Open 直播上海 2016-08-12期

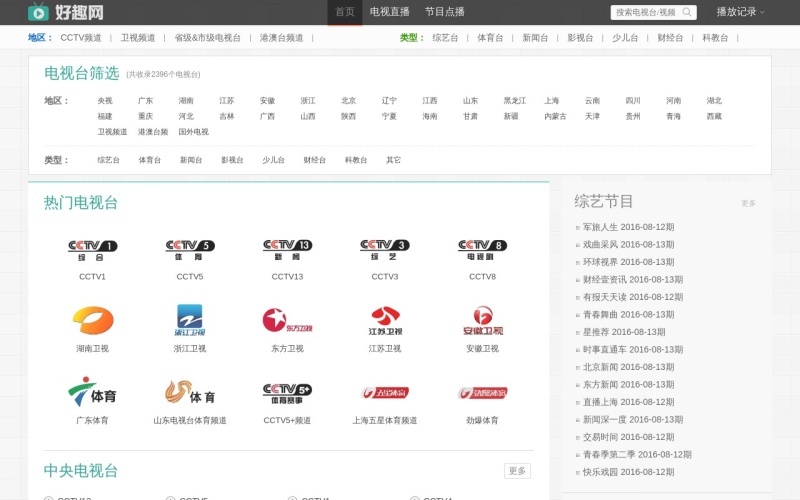(629, 402)
